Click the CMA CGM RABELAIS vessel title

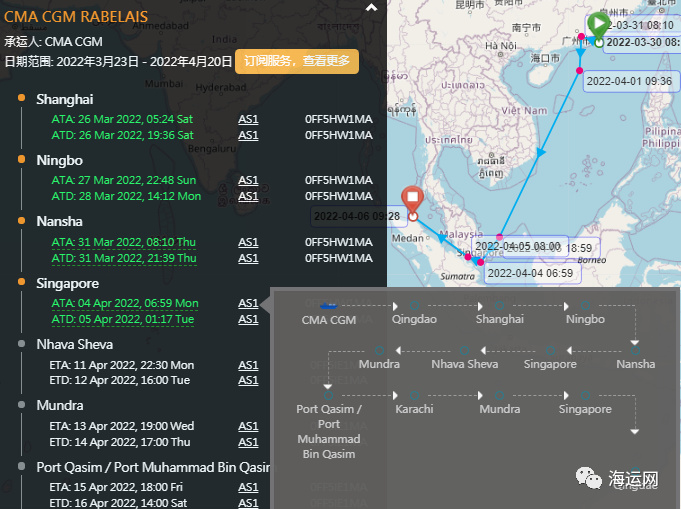76,17
